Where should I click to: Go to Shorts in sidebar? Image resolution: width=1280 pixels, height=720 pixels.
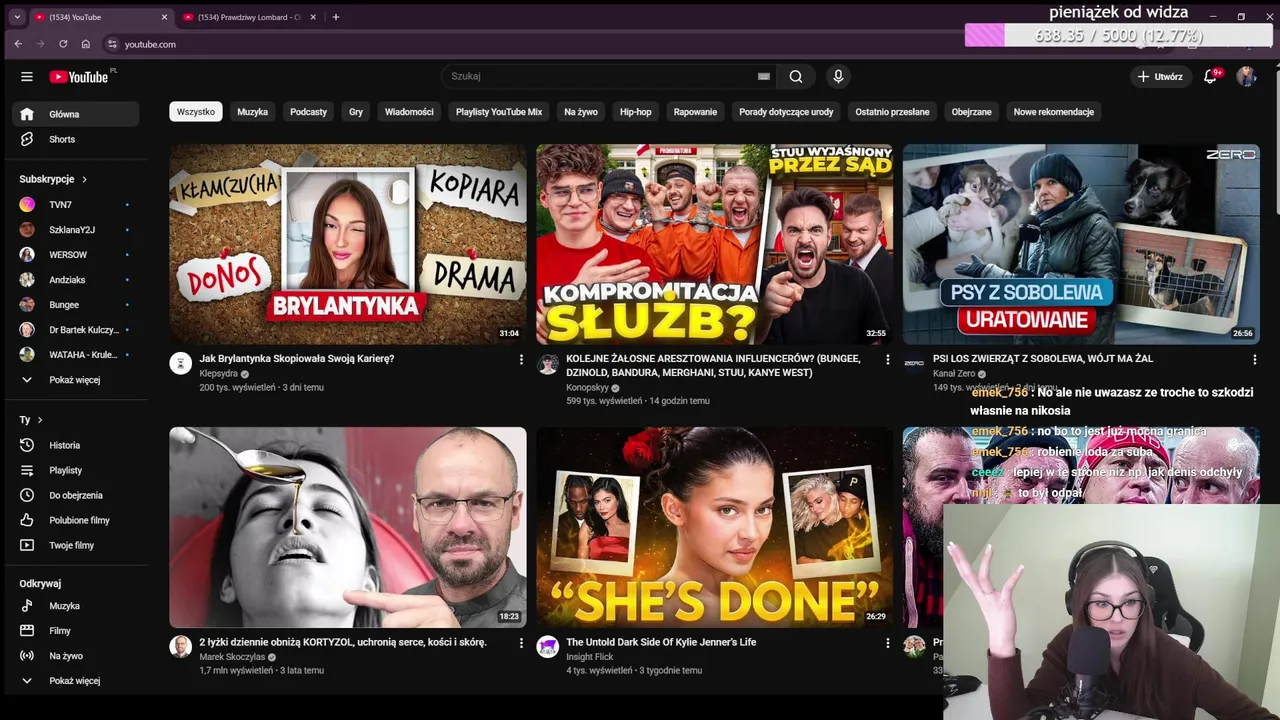(76, 139)
